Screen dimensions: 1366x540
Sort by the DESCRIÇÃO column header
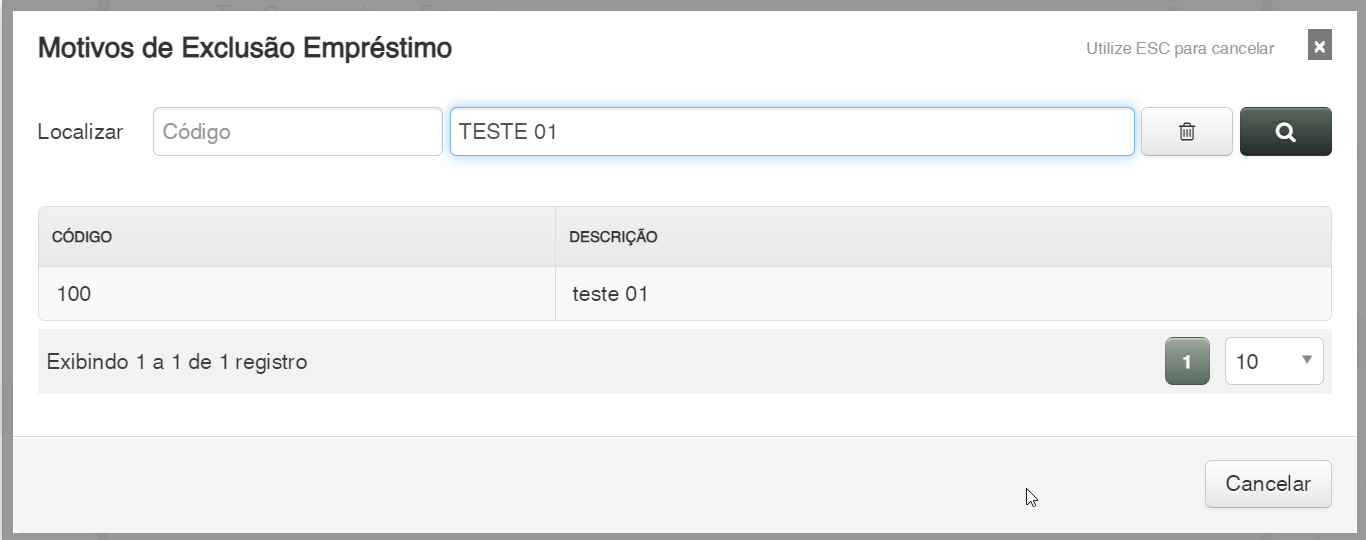613,237
